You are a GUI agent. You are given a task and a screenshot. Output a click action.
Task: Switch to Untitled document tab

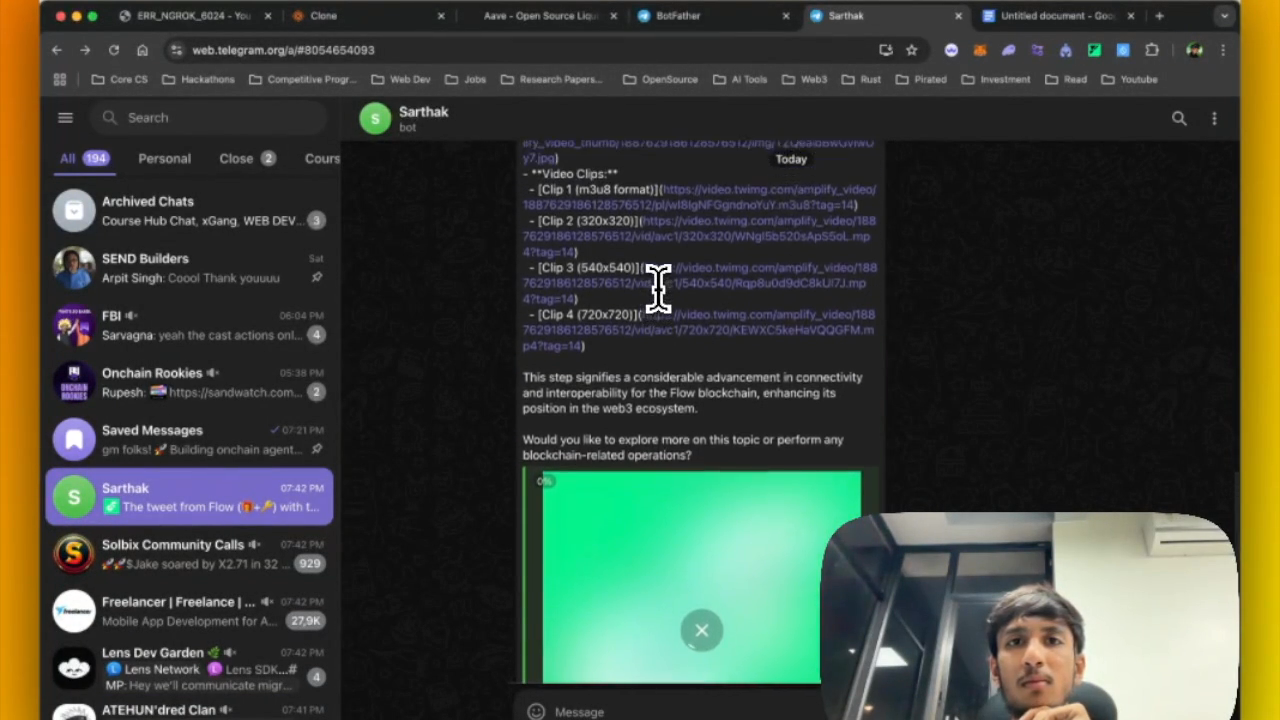point(1059,16)
